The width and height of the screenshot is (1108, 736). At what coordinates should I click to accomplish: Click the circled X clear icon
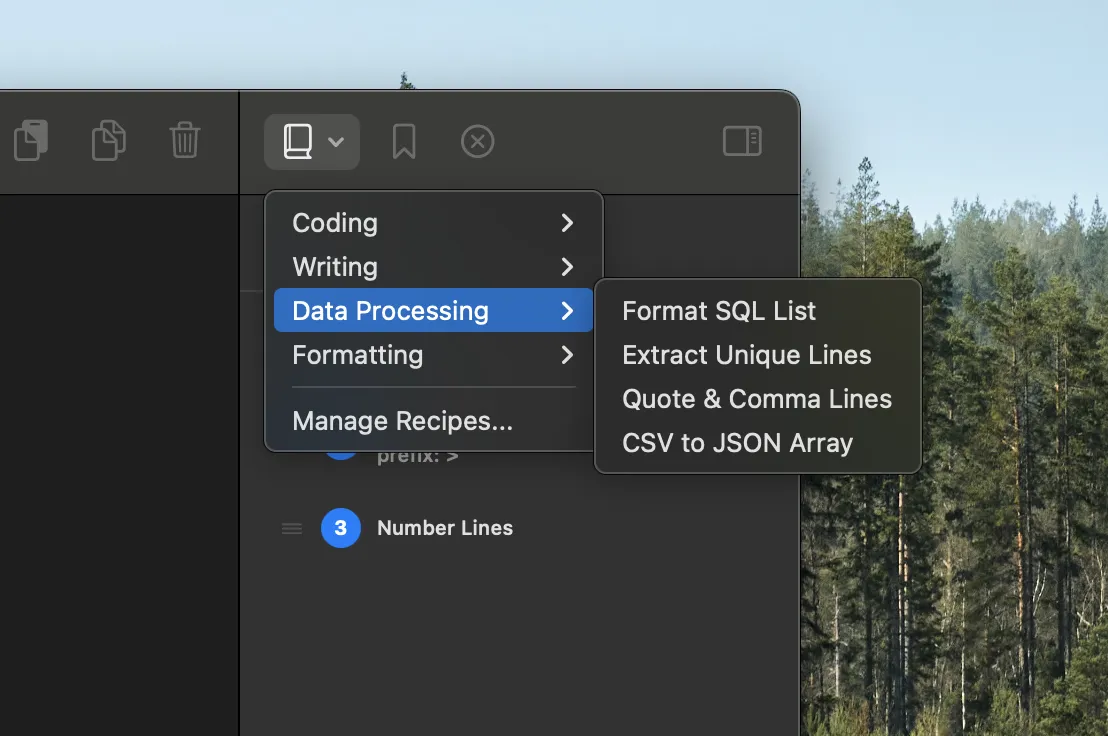tap(478, 142)
